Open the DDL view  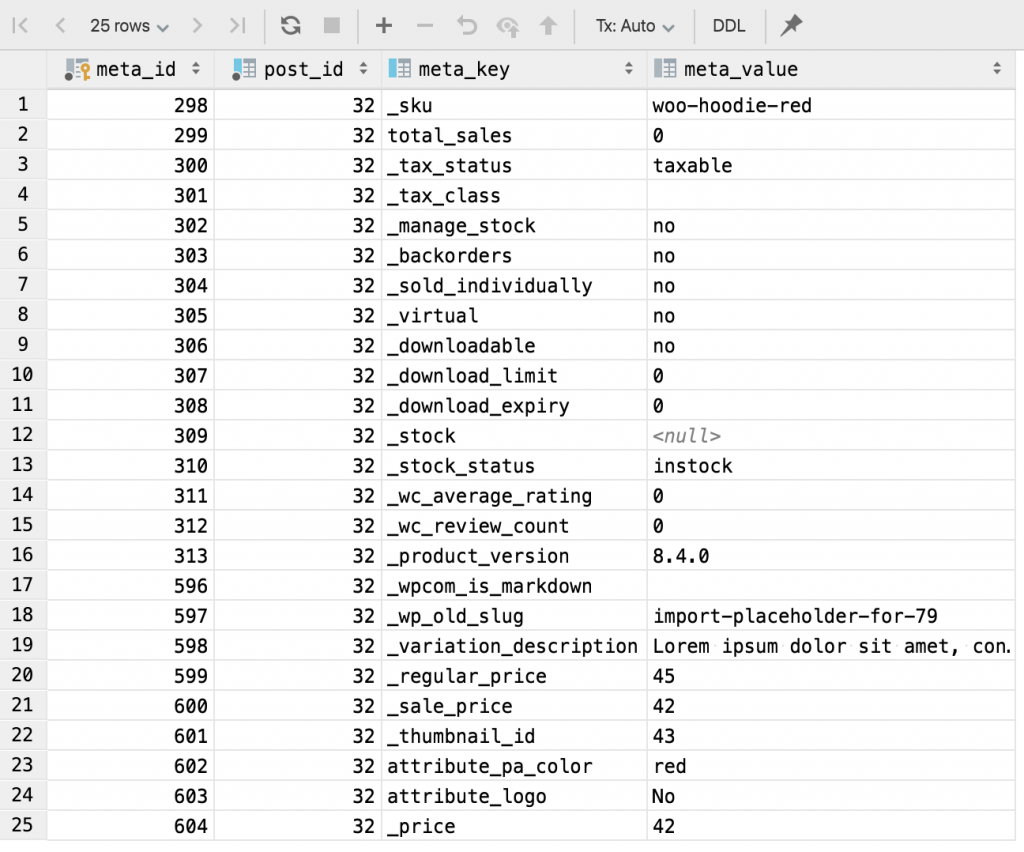click(x=729, y=26)
